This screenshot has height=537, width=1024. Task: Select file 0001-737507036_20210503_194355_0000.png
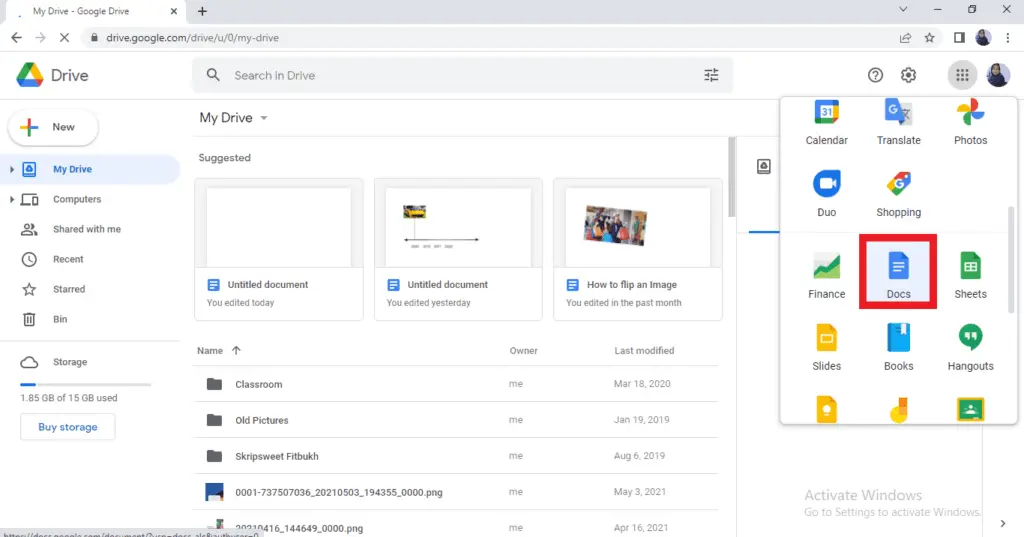coord(456,491)
